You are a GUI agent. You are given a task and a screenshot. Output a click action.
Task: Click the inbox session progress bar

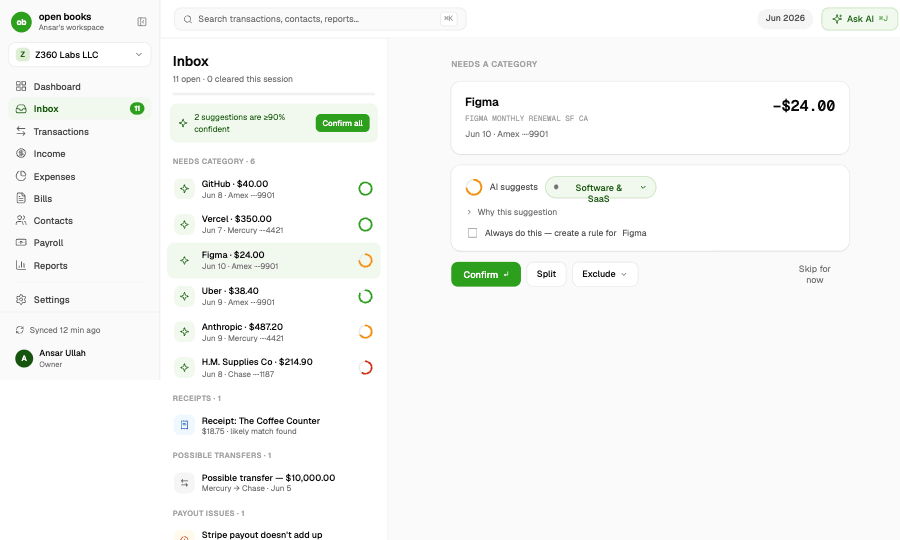[274, 93]
